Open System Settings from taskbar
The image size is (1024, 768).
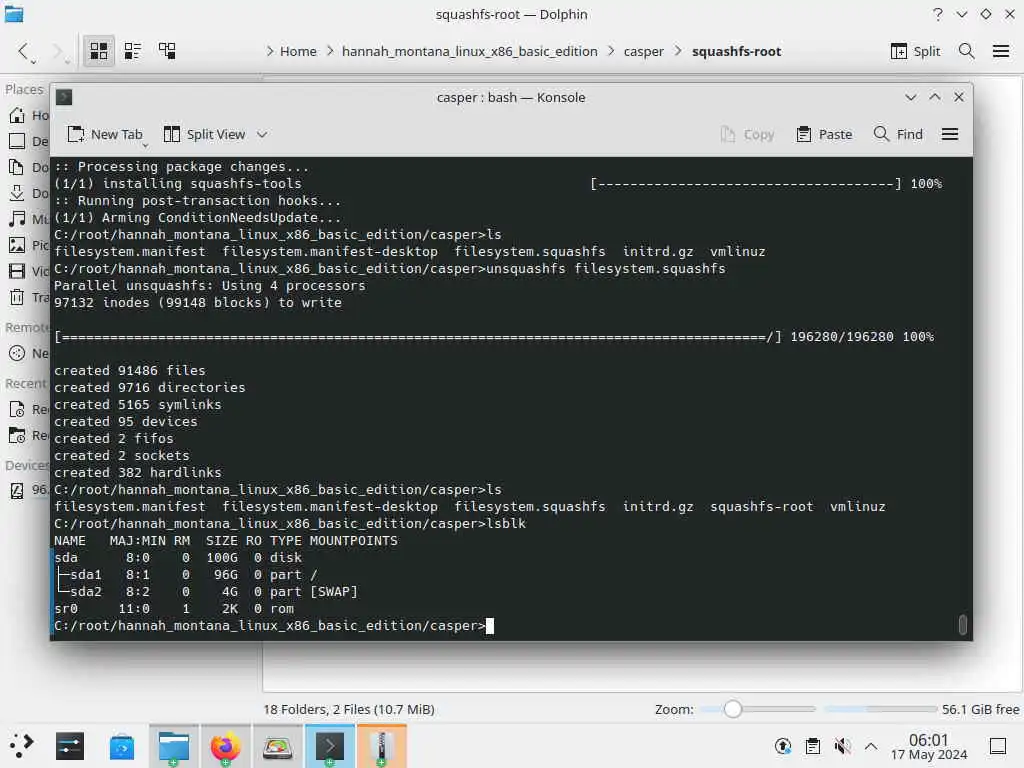70,746
